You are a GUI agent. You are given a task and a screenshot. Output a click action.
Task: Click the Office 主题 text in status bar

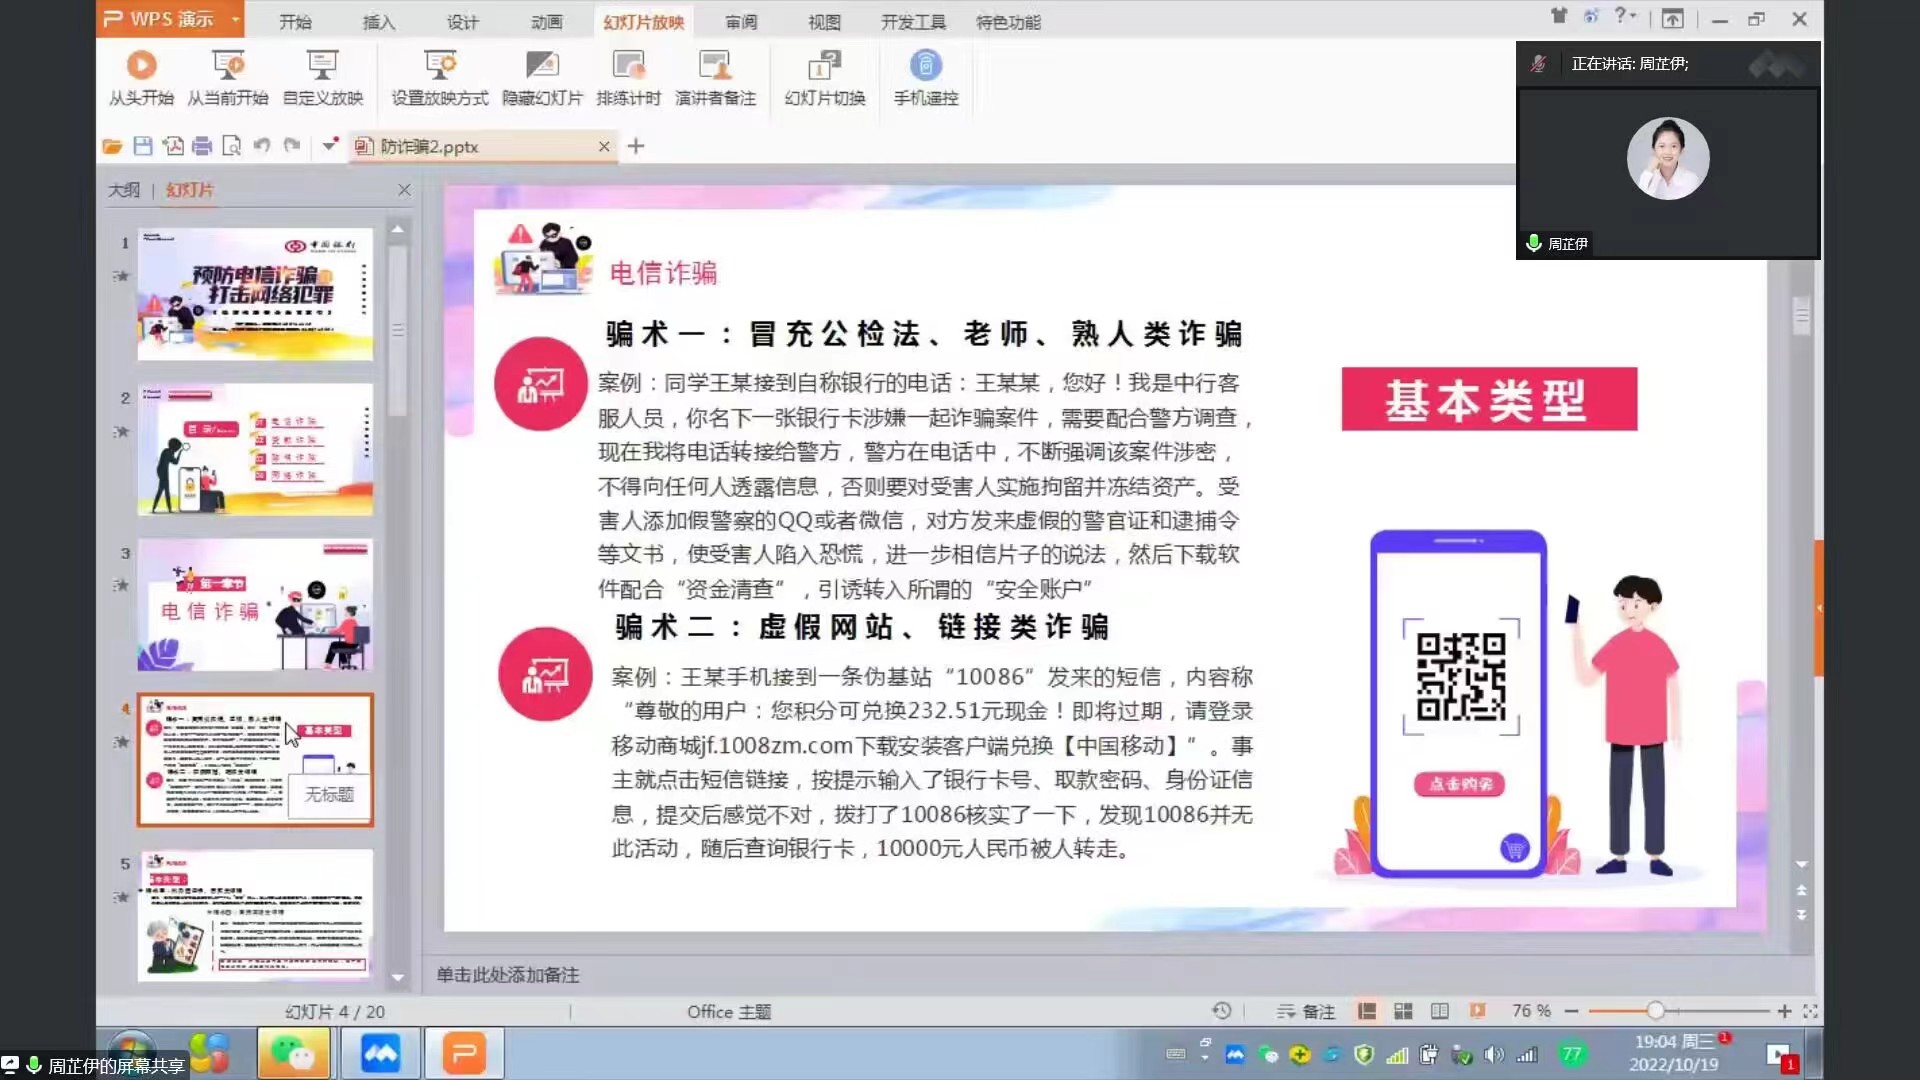click(x=729, y=1012)
